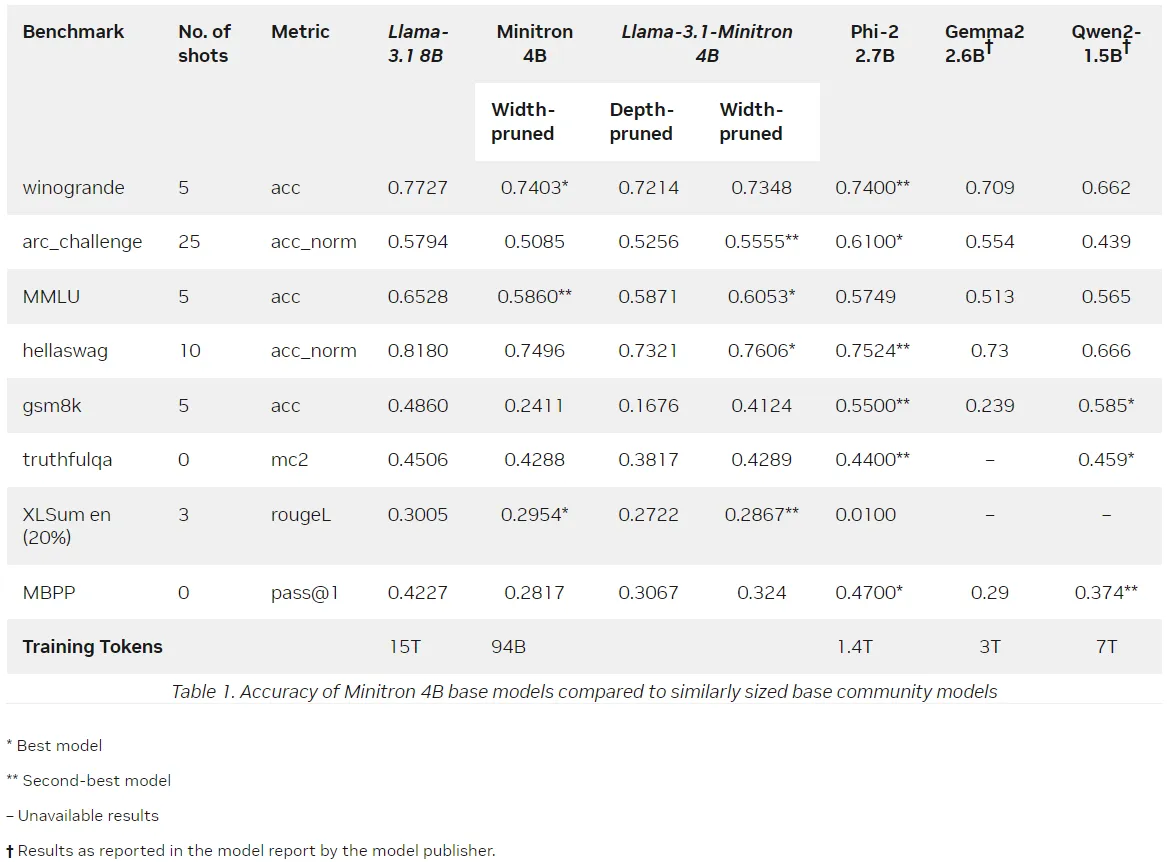The image size is (1167, 862).
Task: Select the arc_challenge row label
Action: click(x=82, y=242)
